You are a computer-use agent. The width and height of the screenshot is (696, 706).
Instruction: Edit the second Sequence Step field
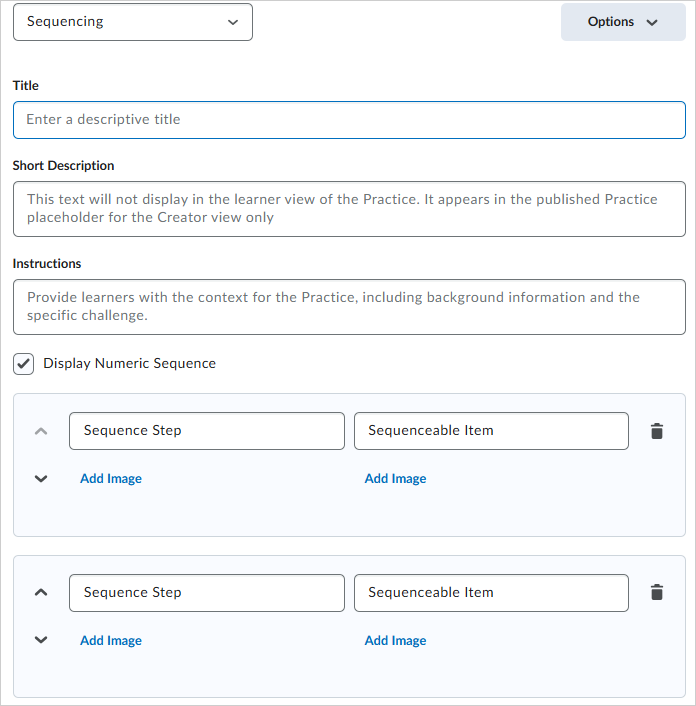(x=207, y=593)
